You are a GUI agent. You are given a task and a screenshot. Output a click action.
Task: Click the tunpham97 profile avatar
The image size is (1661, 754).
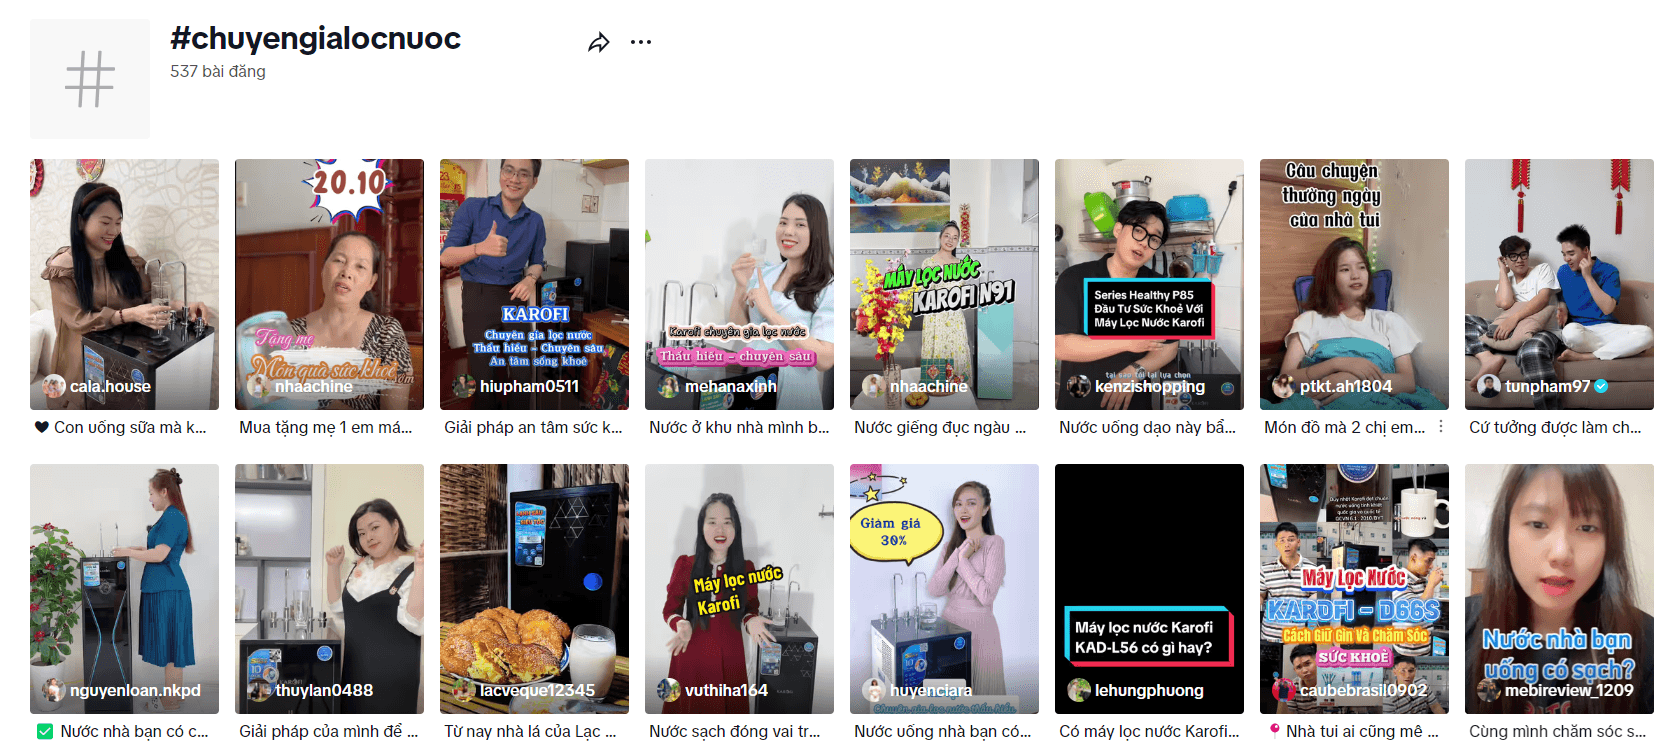[x=1489, y=386]
